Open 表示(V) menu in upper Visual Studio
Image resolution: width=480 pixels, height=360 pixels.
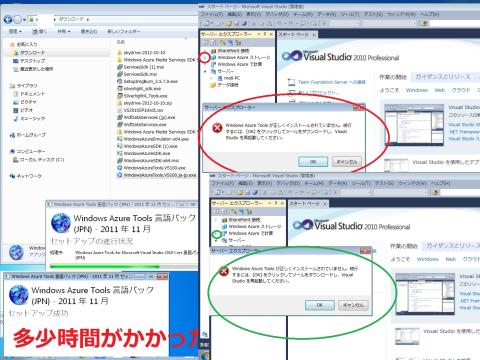point(253,14)
